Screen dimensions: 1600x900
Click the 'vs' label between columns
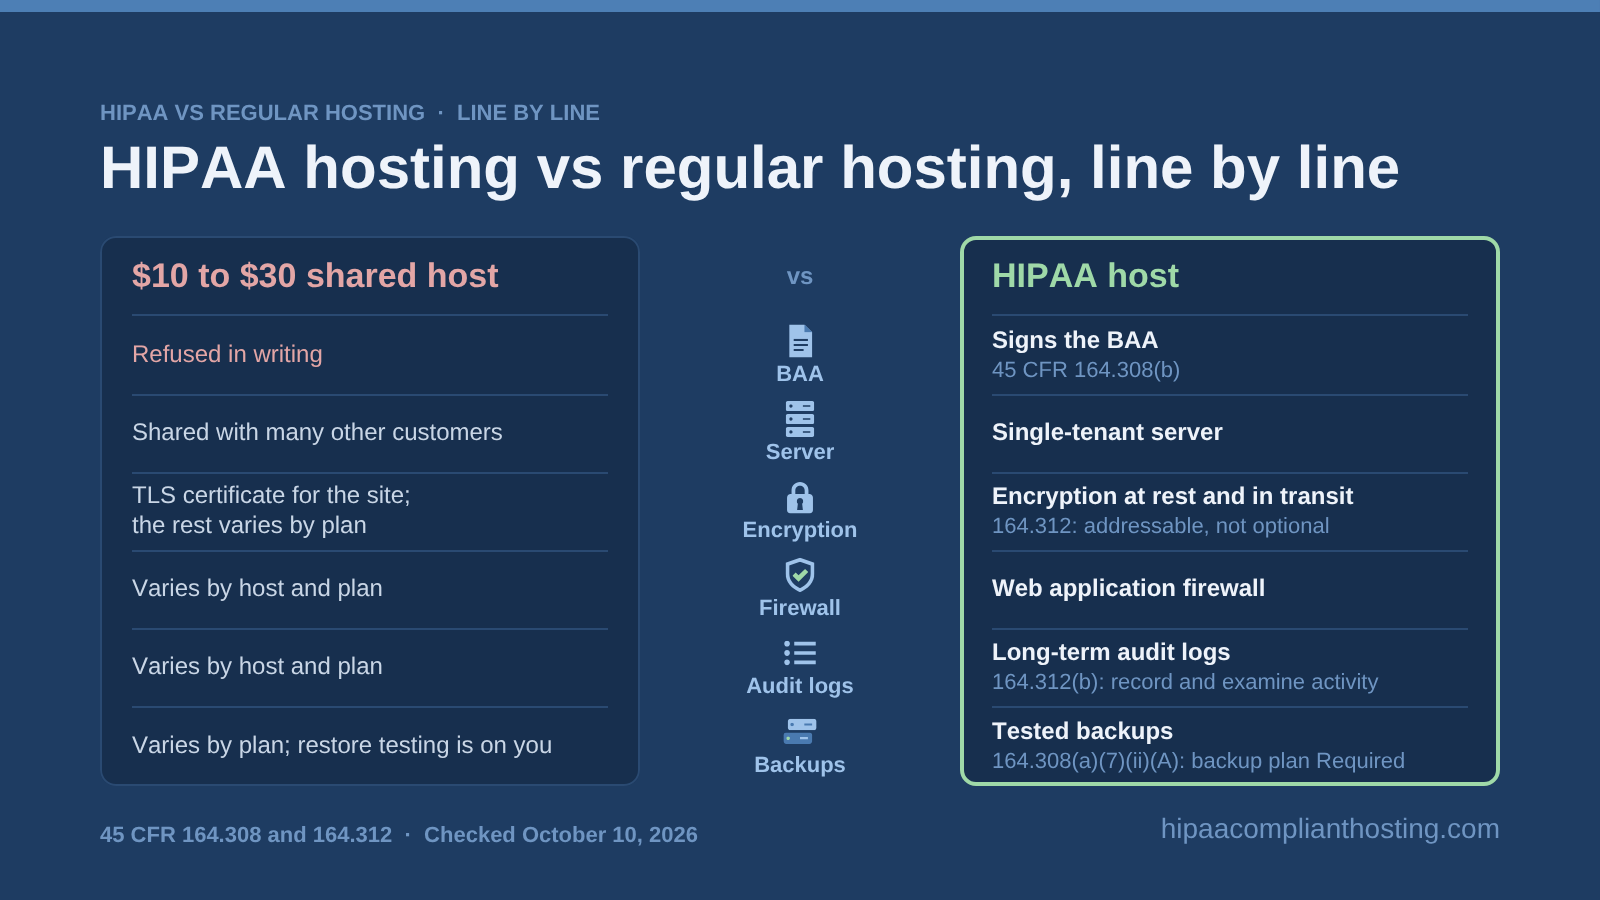pos(800,277)
